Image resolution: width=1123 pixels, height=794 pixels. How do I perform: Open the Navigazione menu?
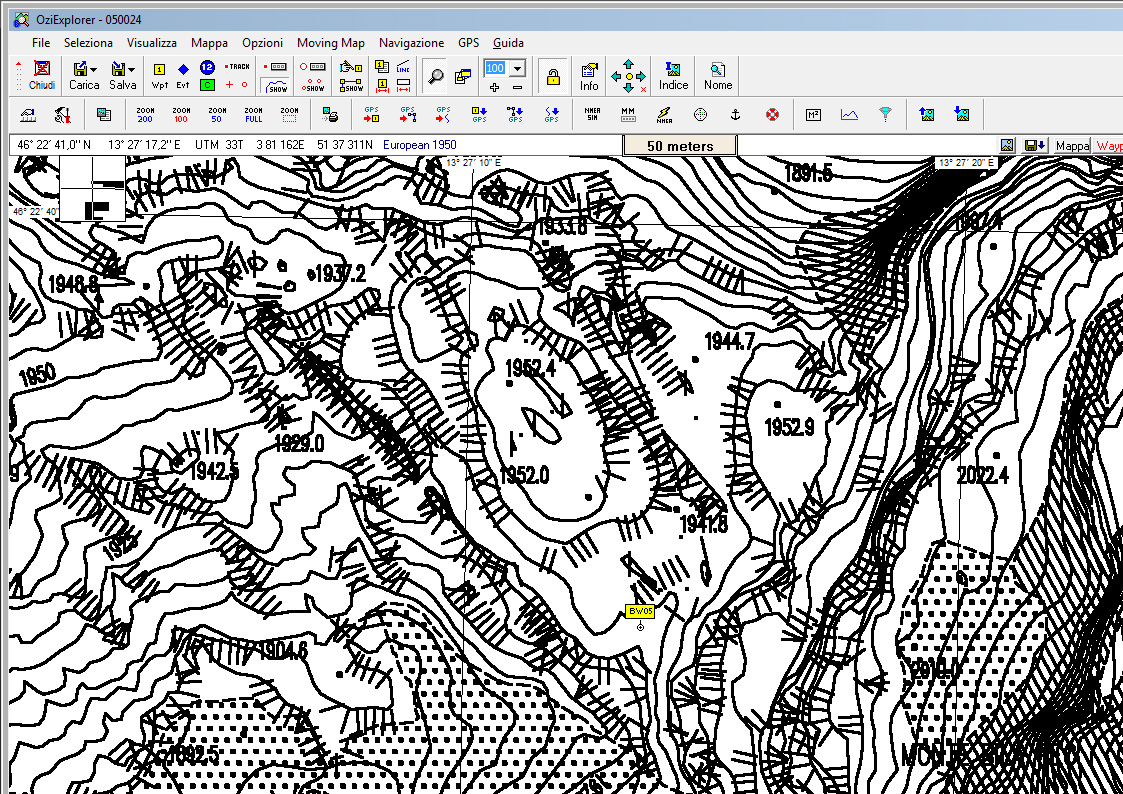(411, 43)
